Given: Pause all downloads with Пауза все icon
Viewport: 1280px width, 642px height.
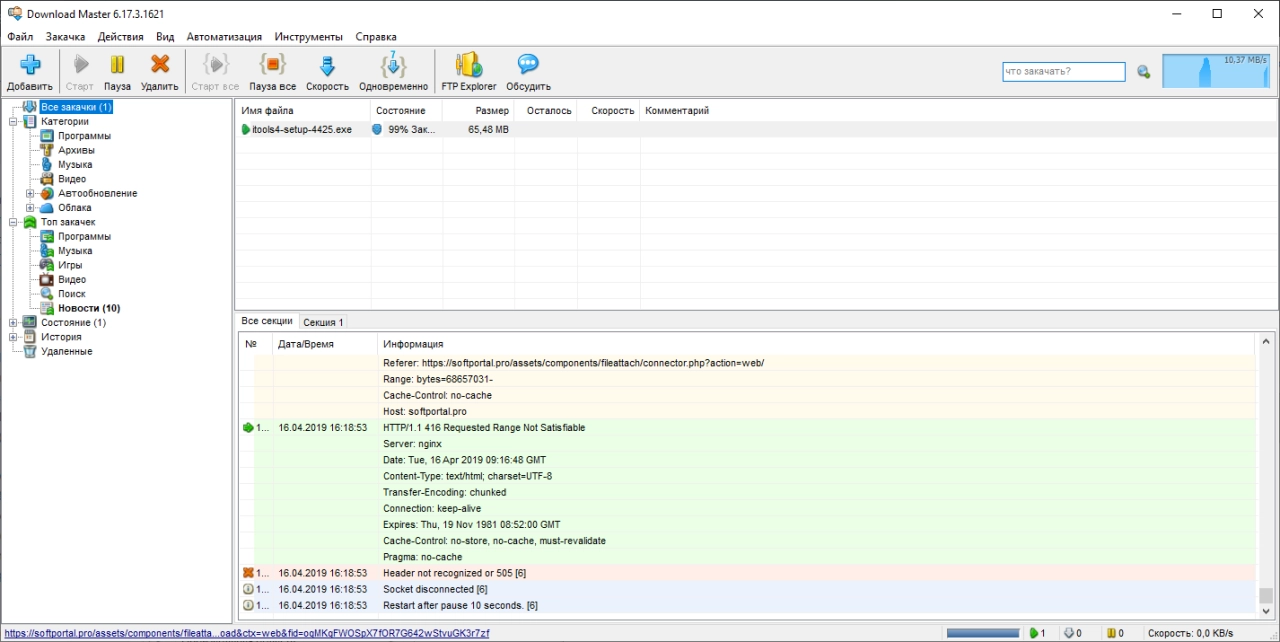Looking at the screenshot, I should [272, 65].
